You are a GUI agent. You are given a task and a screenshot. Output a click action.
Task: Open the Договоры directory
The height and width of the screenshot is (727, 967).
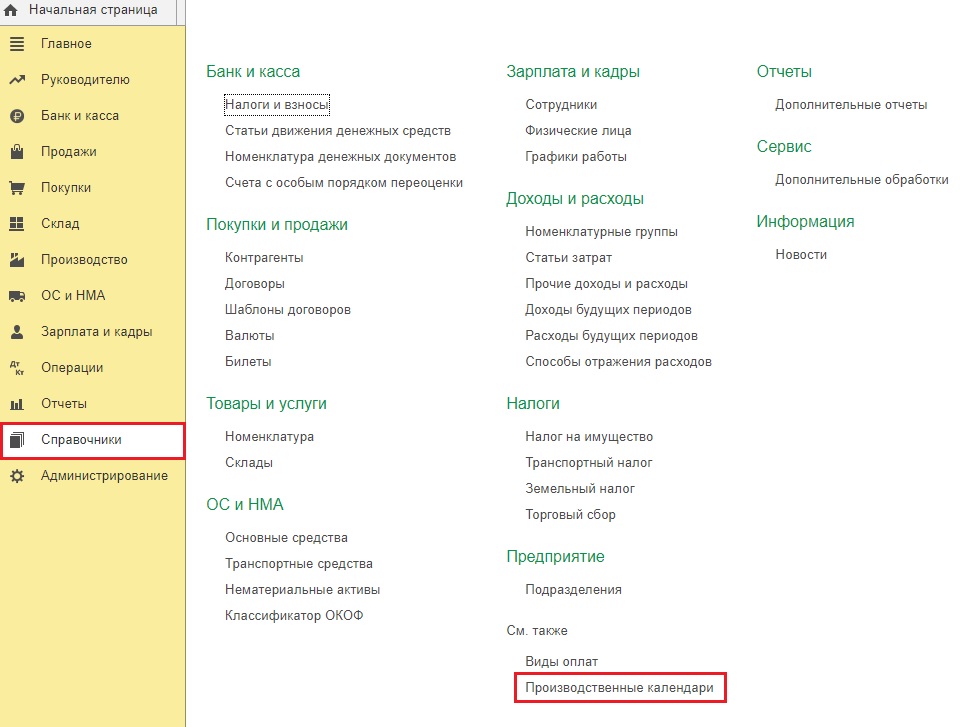tap(255, 284)
